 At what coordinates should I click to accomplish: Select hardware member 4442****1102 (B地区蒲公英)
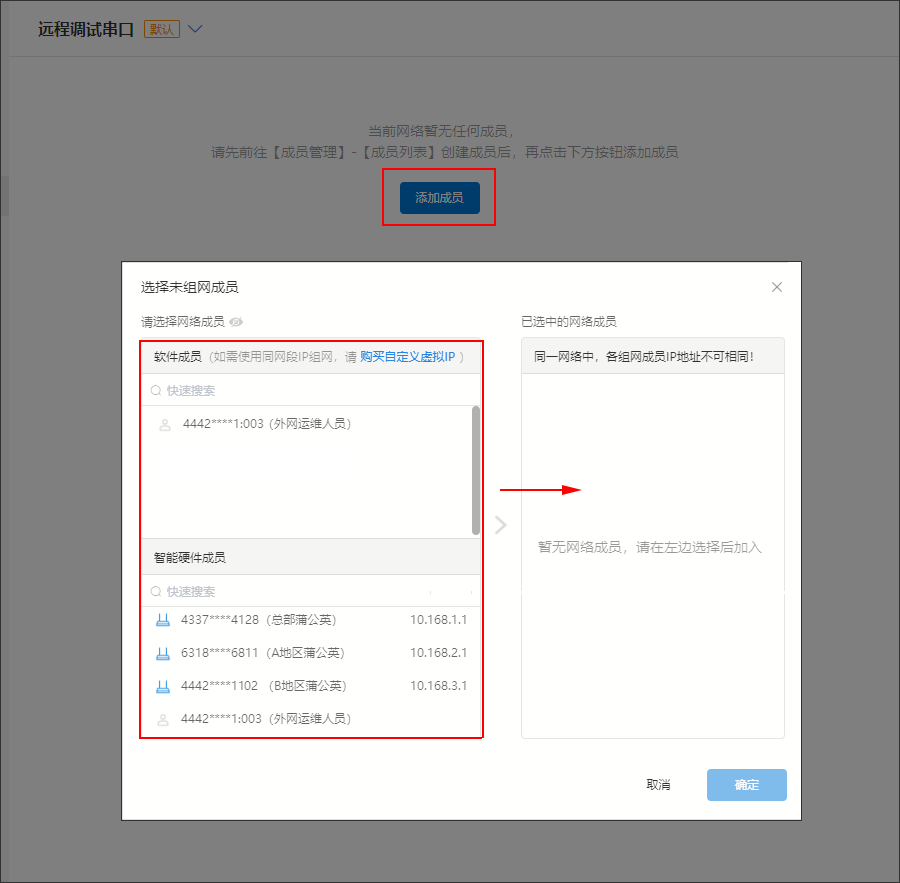click(x=311, y=686)
